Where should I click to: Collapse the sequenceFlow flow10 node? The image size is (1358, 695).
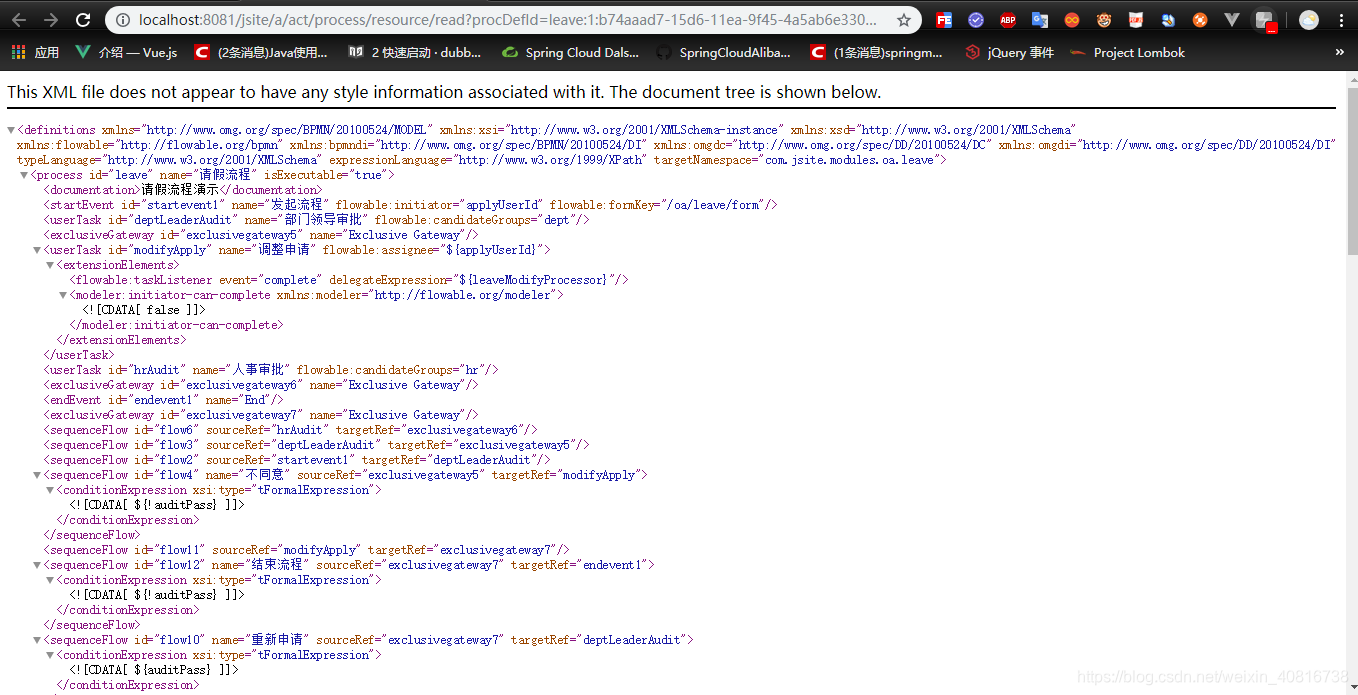tap(37, 640)
